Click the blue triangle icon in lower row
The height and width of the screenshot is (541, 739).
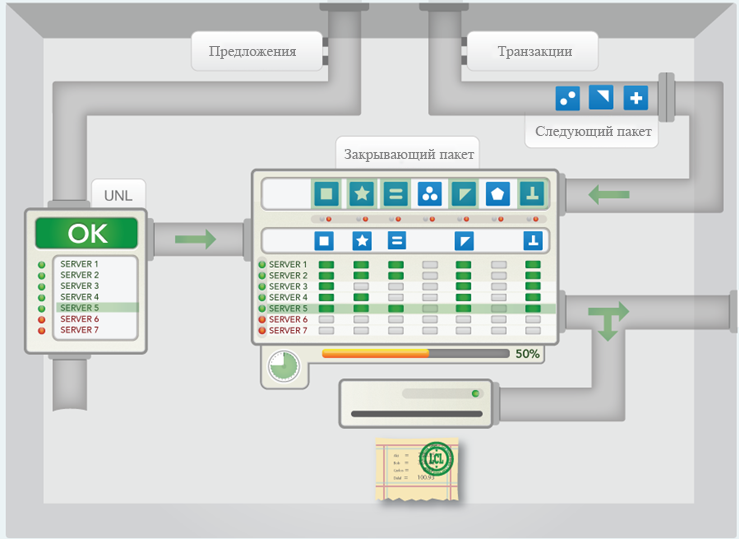pyautogui.click(x=464, y=241)
